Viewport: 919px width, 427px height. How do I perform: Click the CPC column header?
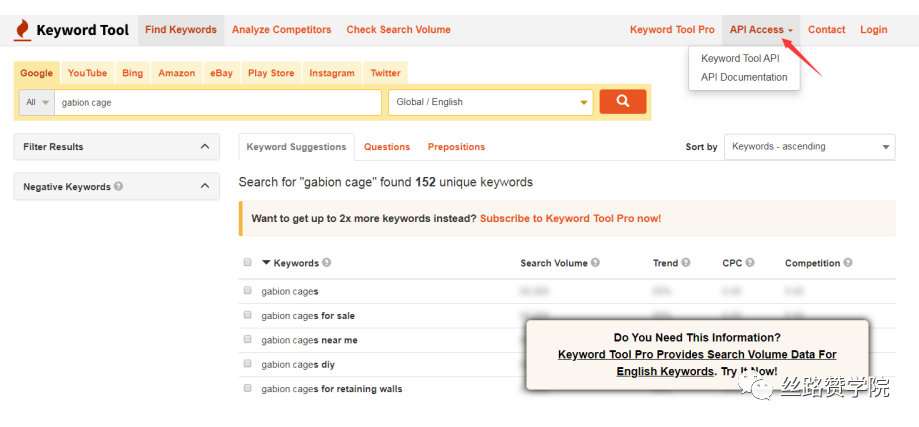(x=732, y=263)
